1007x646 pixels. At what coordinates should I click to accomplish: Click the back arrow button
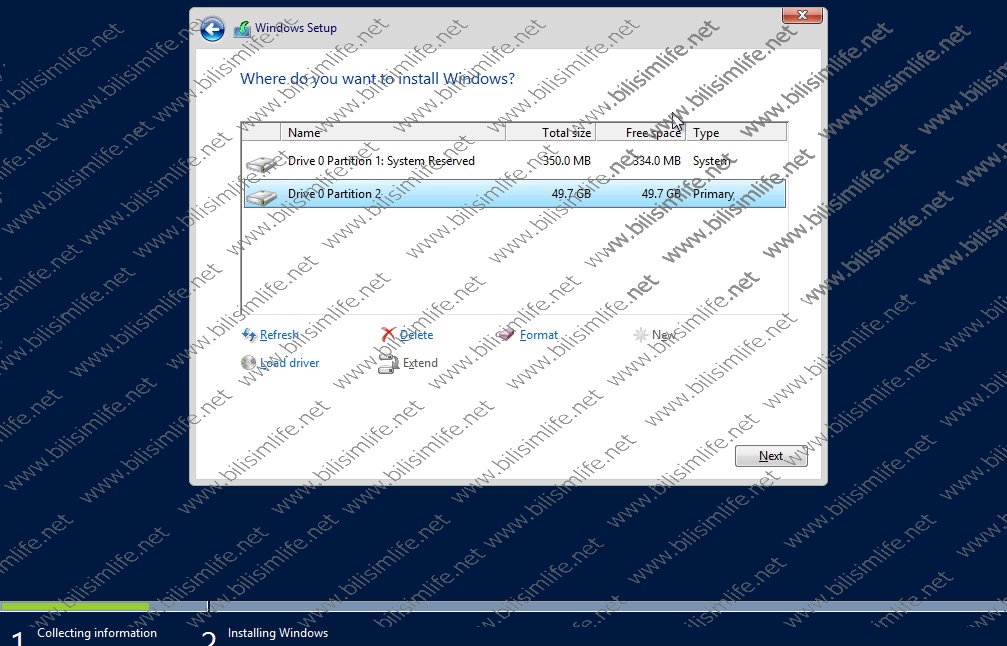[x=212, y=30]
